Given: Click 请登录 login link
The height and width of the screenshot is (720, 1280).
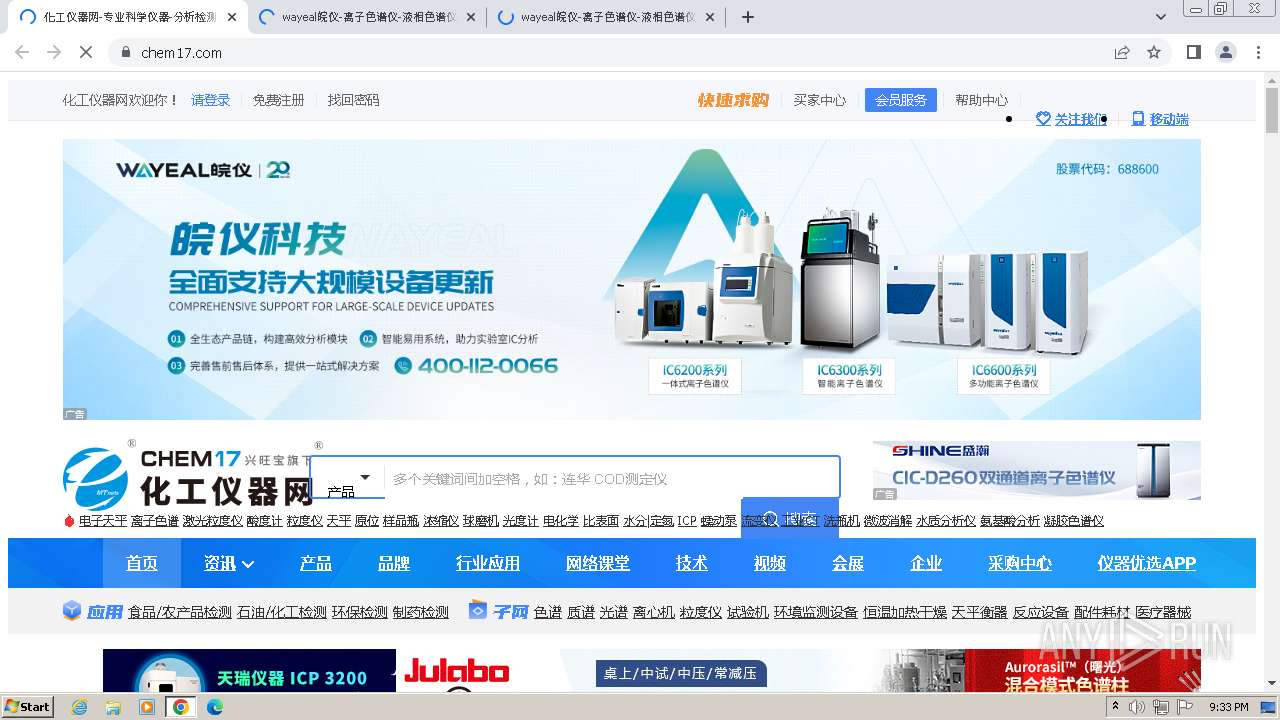Looking at the screenshot, I should click(211, 100).
